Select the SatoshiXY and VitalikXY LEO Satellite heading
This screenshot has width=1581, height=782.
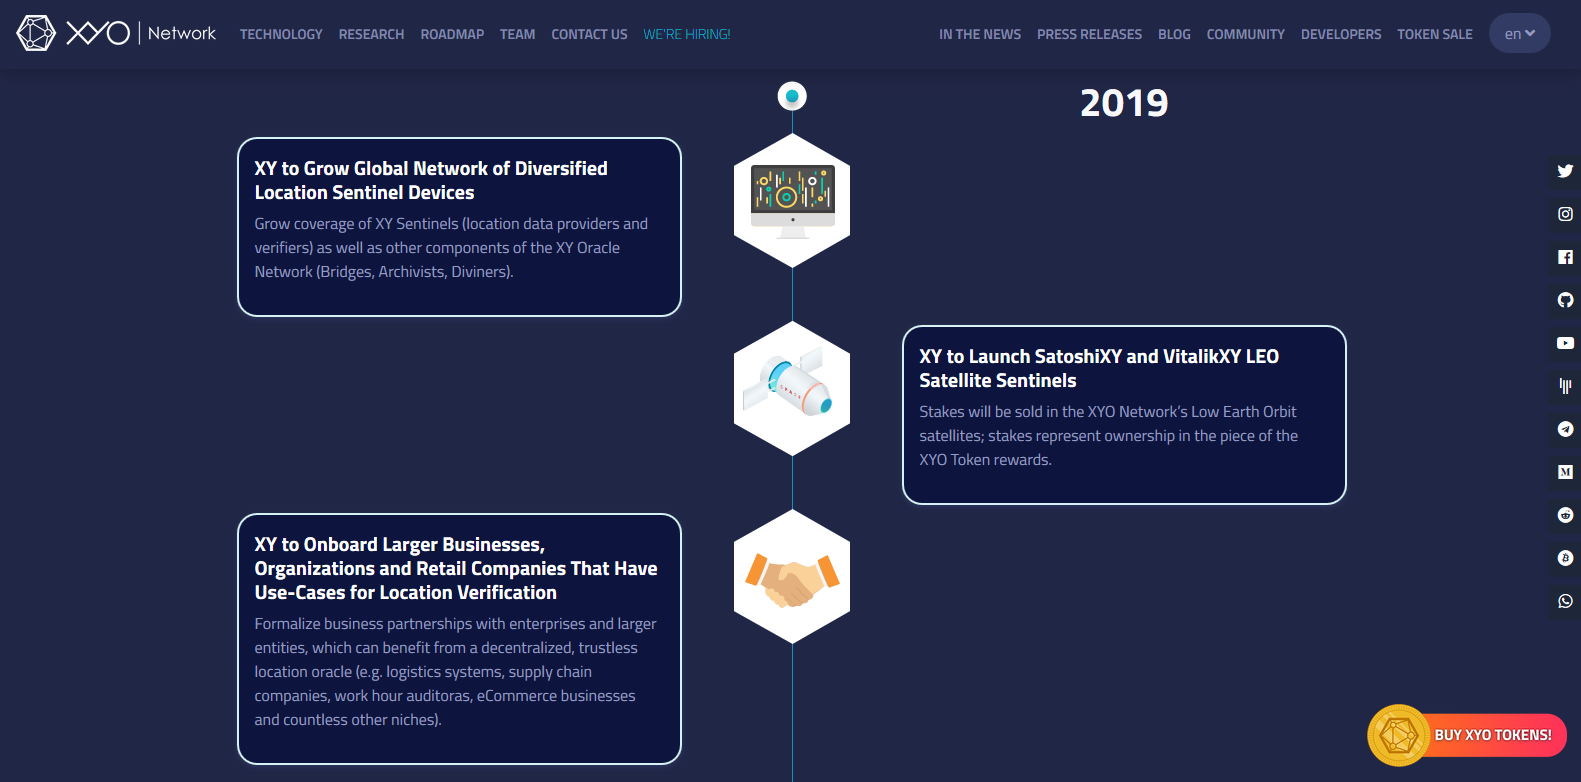pos(1099,368)
